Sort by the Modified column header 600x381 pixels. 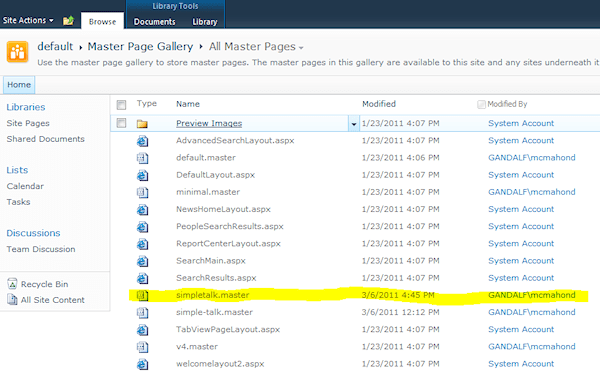point(379,104)
